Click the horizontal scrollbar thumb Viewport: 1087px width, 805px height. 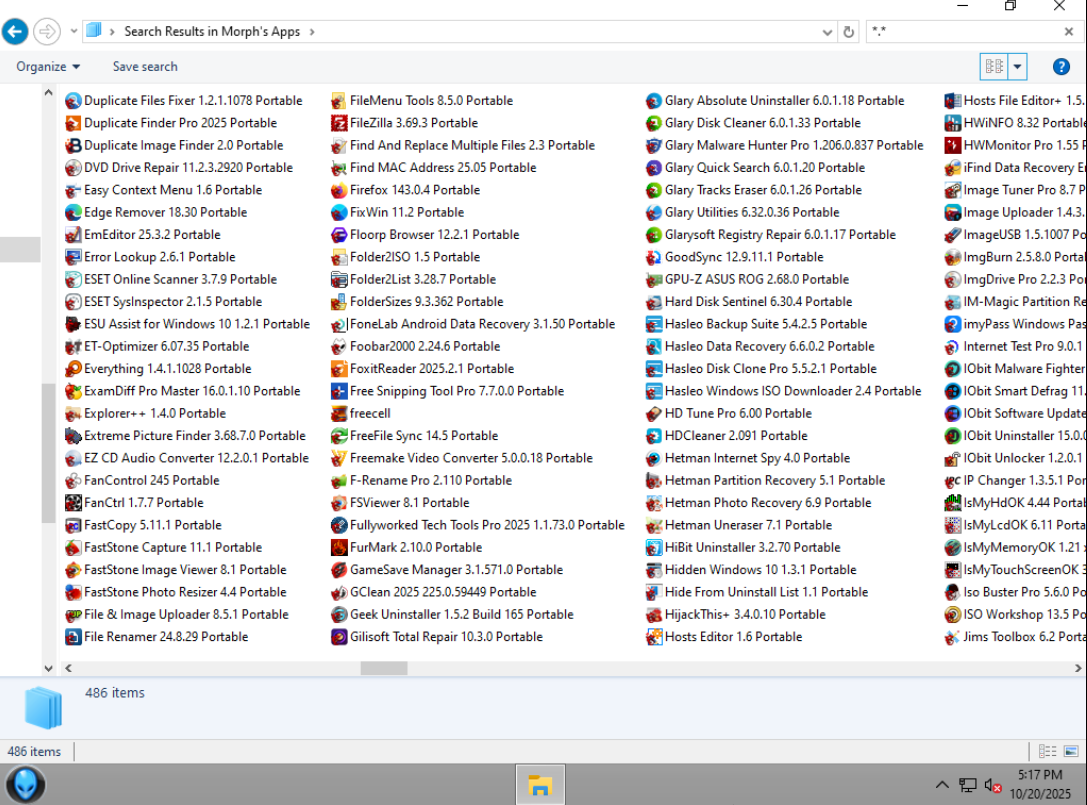pos(383,668)
